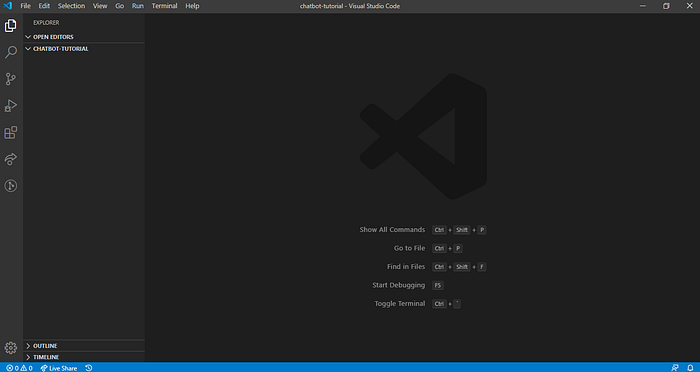Open the Manage gear icon
The width and height of the screenshot is (700, 372).
11,348
